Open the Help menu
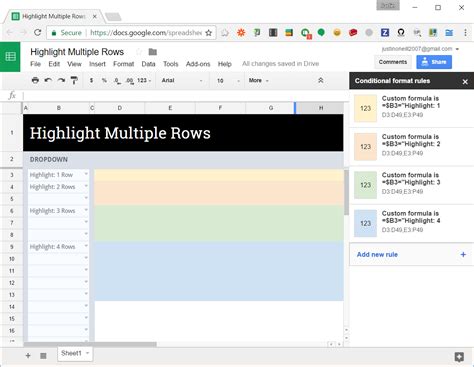 (x=225, y=64)
